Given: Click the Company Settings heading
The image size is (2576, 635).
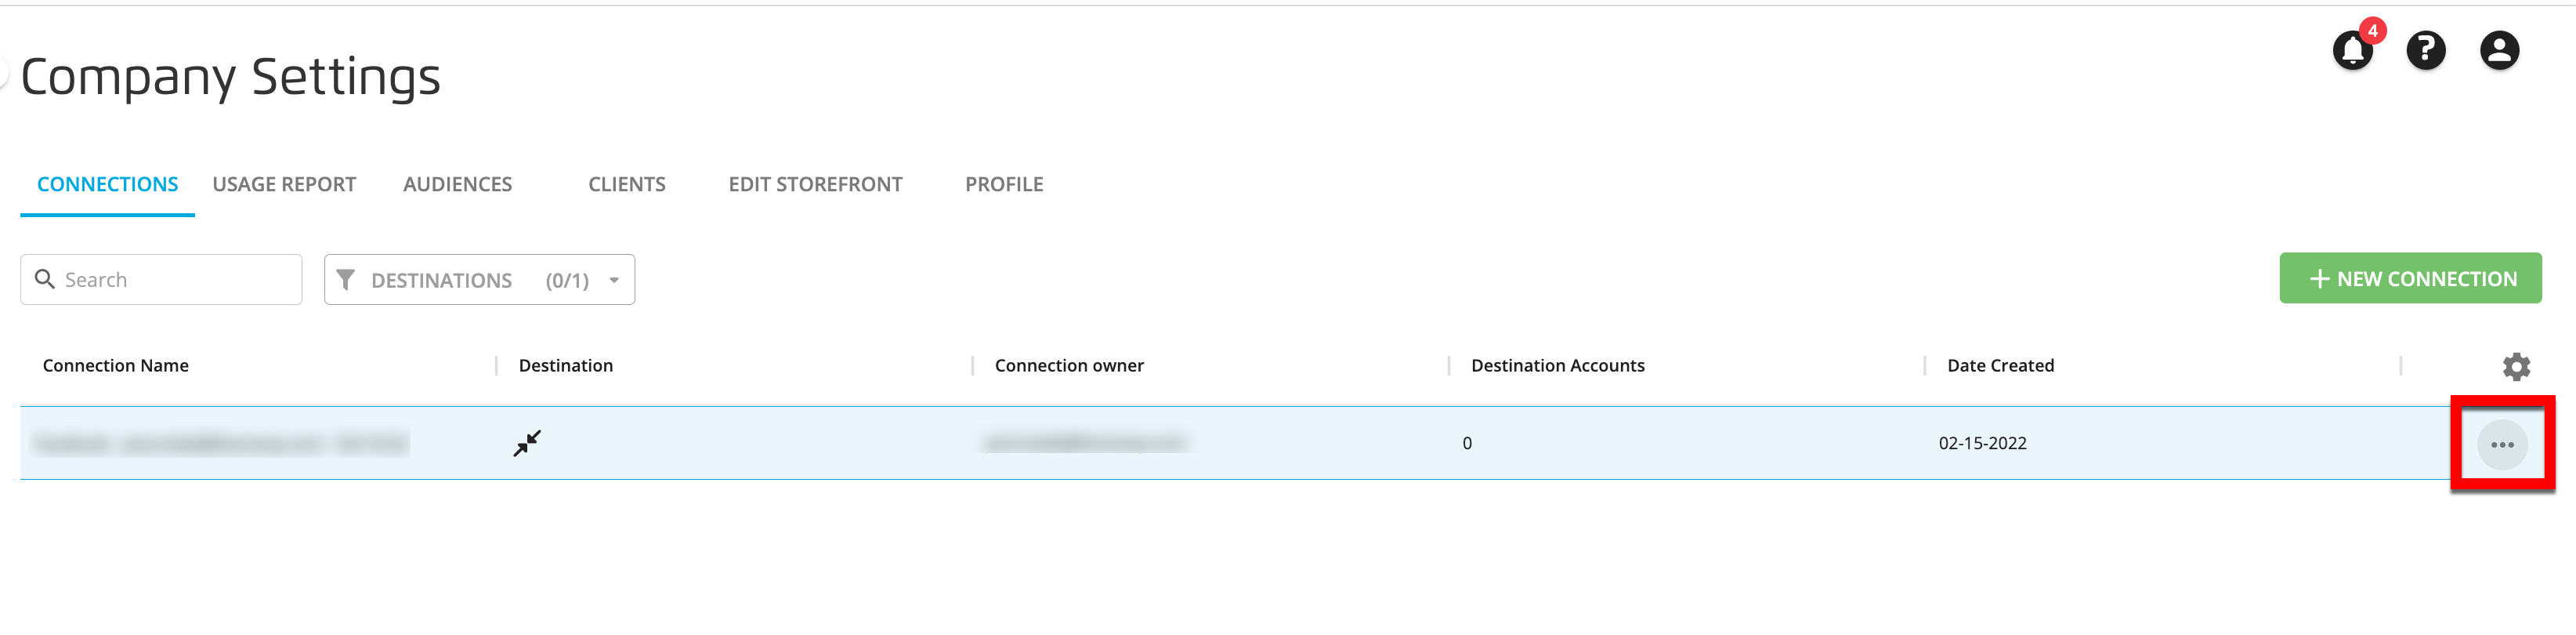Looking at the screenshot, I should (x=231, y=78).
